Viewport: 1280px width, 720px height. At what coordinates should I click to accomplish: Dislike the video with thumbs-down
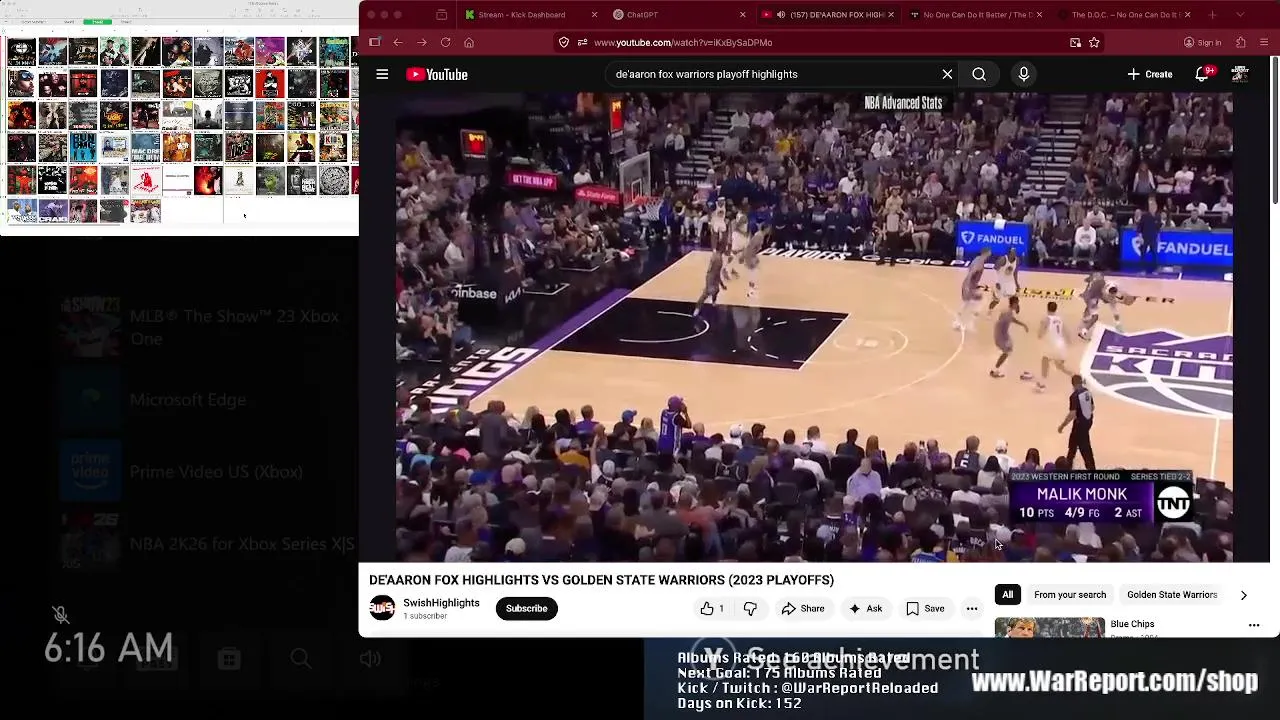tap(750, 608)
